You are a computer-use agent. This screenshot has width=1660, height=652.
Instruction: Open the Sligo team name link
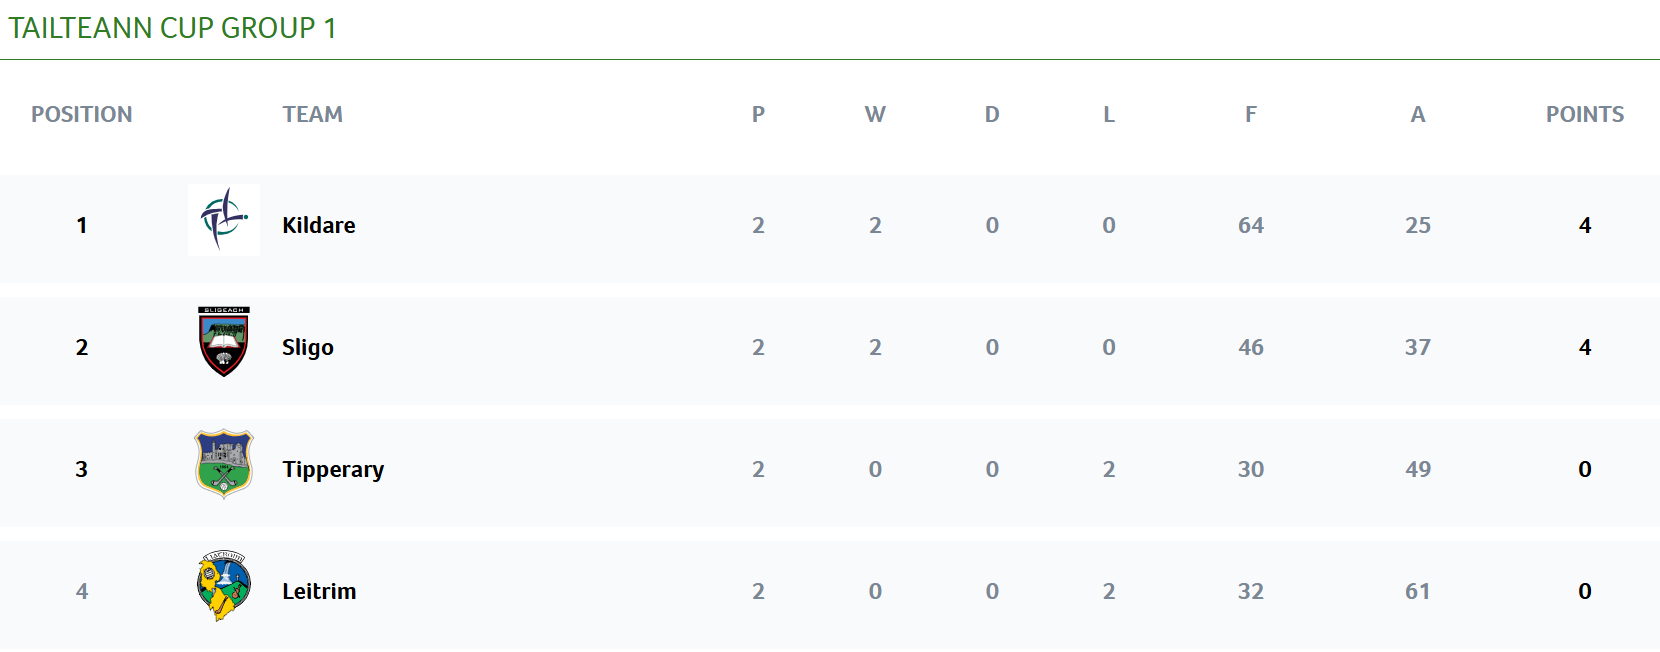tap(307, 347)
